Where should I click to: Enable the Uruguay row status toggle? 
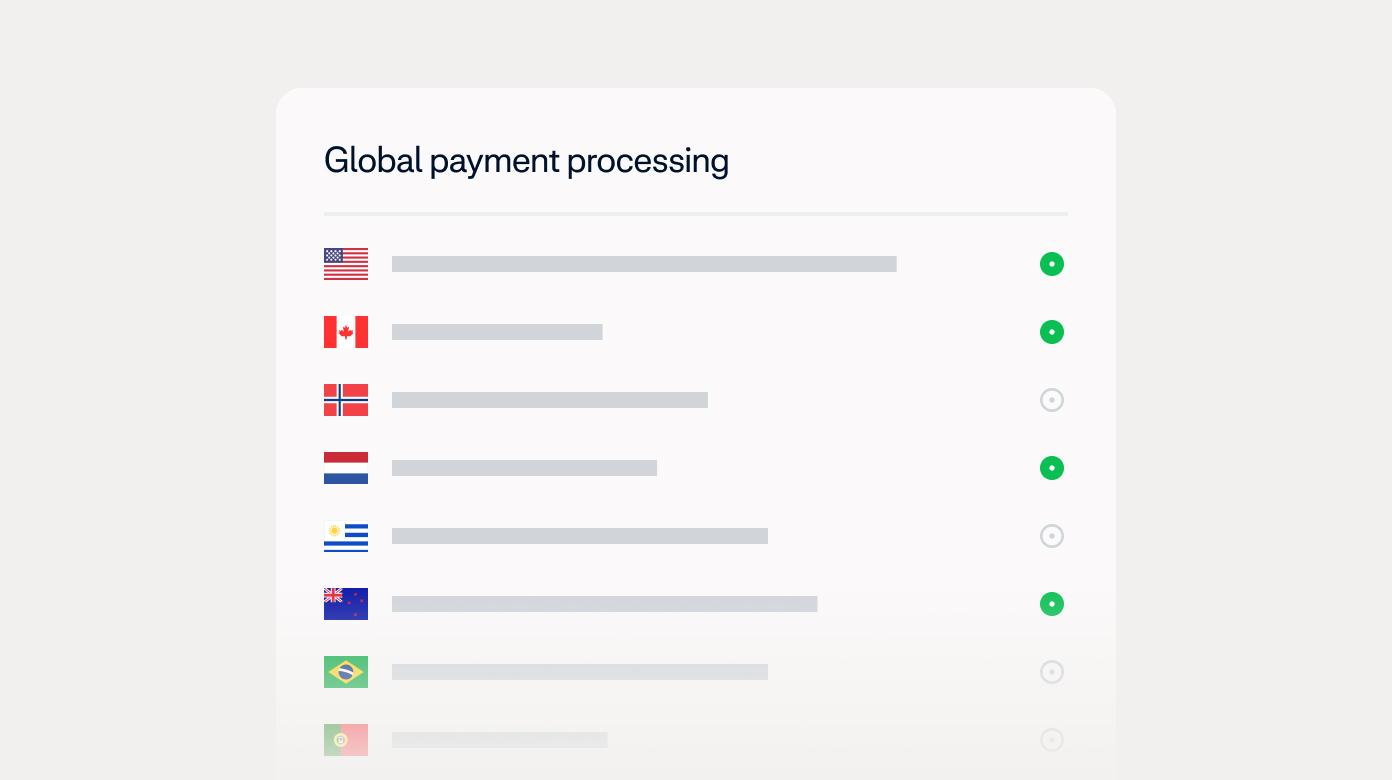pos(1052,536)
